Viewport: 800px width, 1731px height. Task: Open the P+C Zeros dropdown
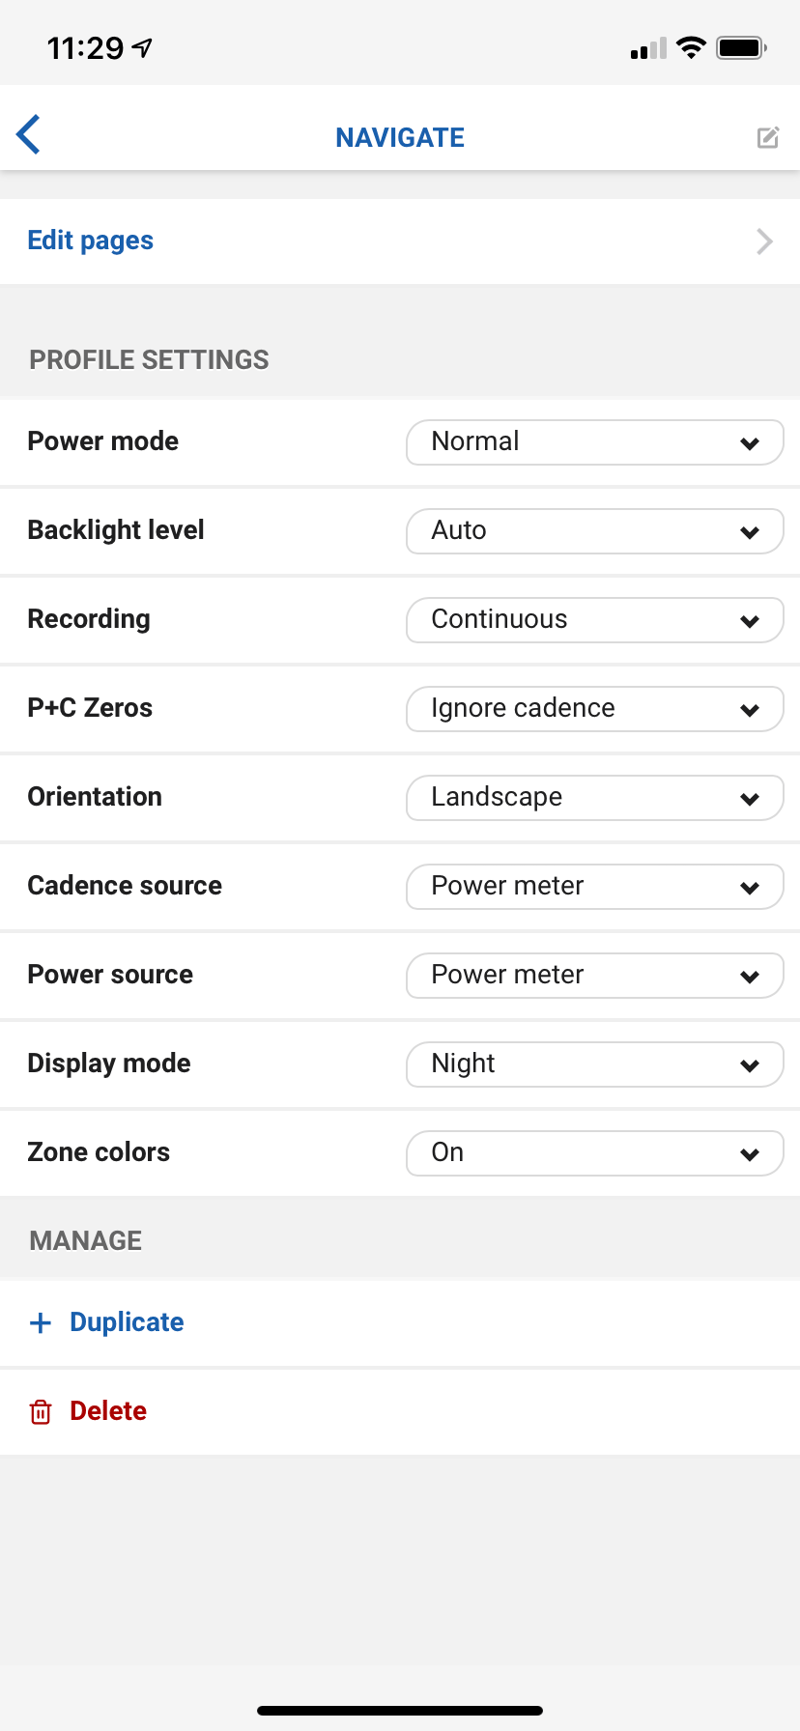594,709
